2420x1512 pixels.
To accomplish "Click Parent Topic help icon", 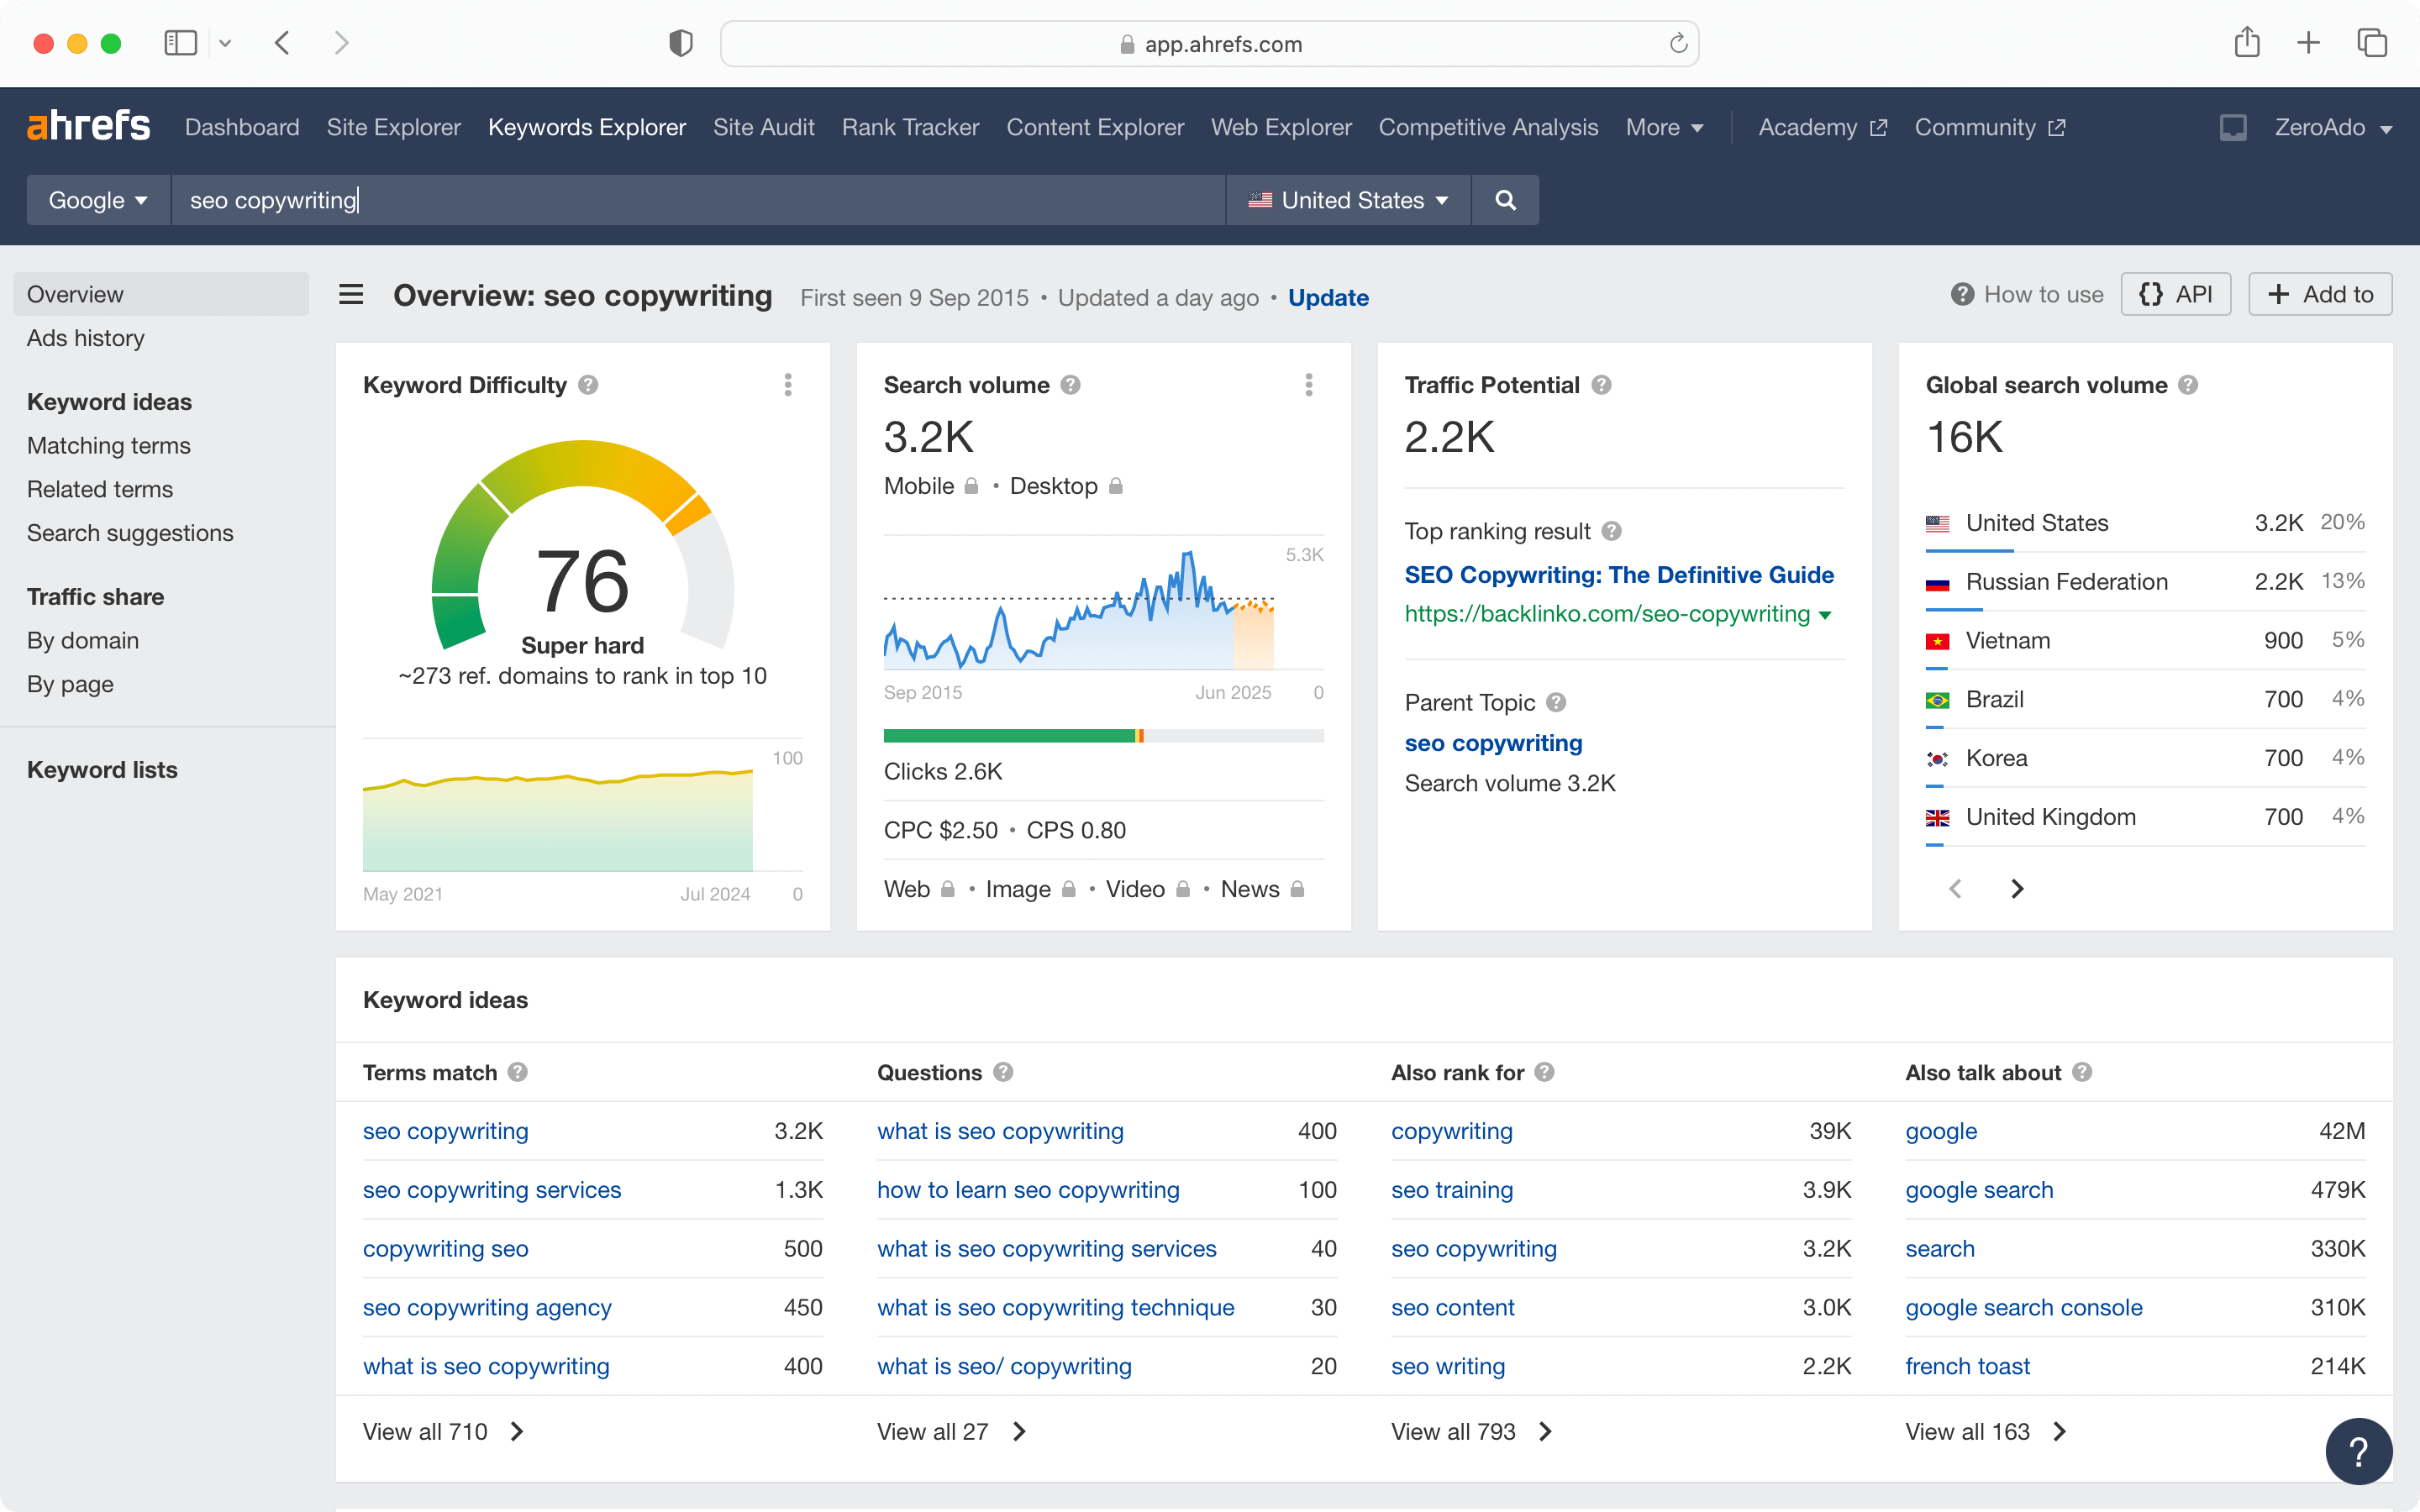I will click(1556, 702).
